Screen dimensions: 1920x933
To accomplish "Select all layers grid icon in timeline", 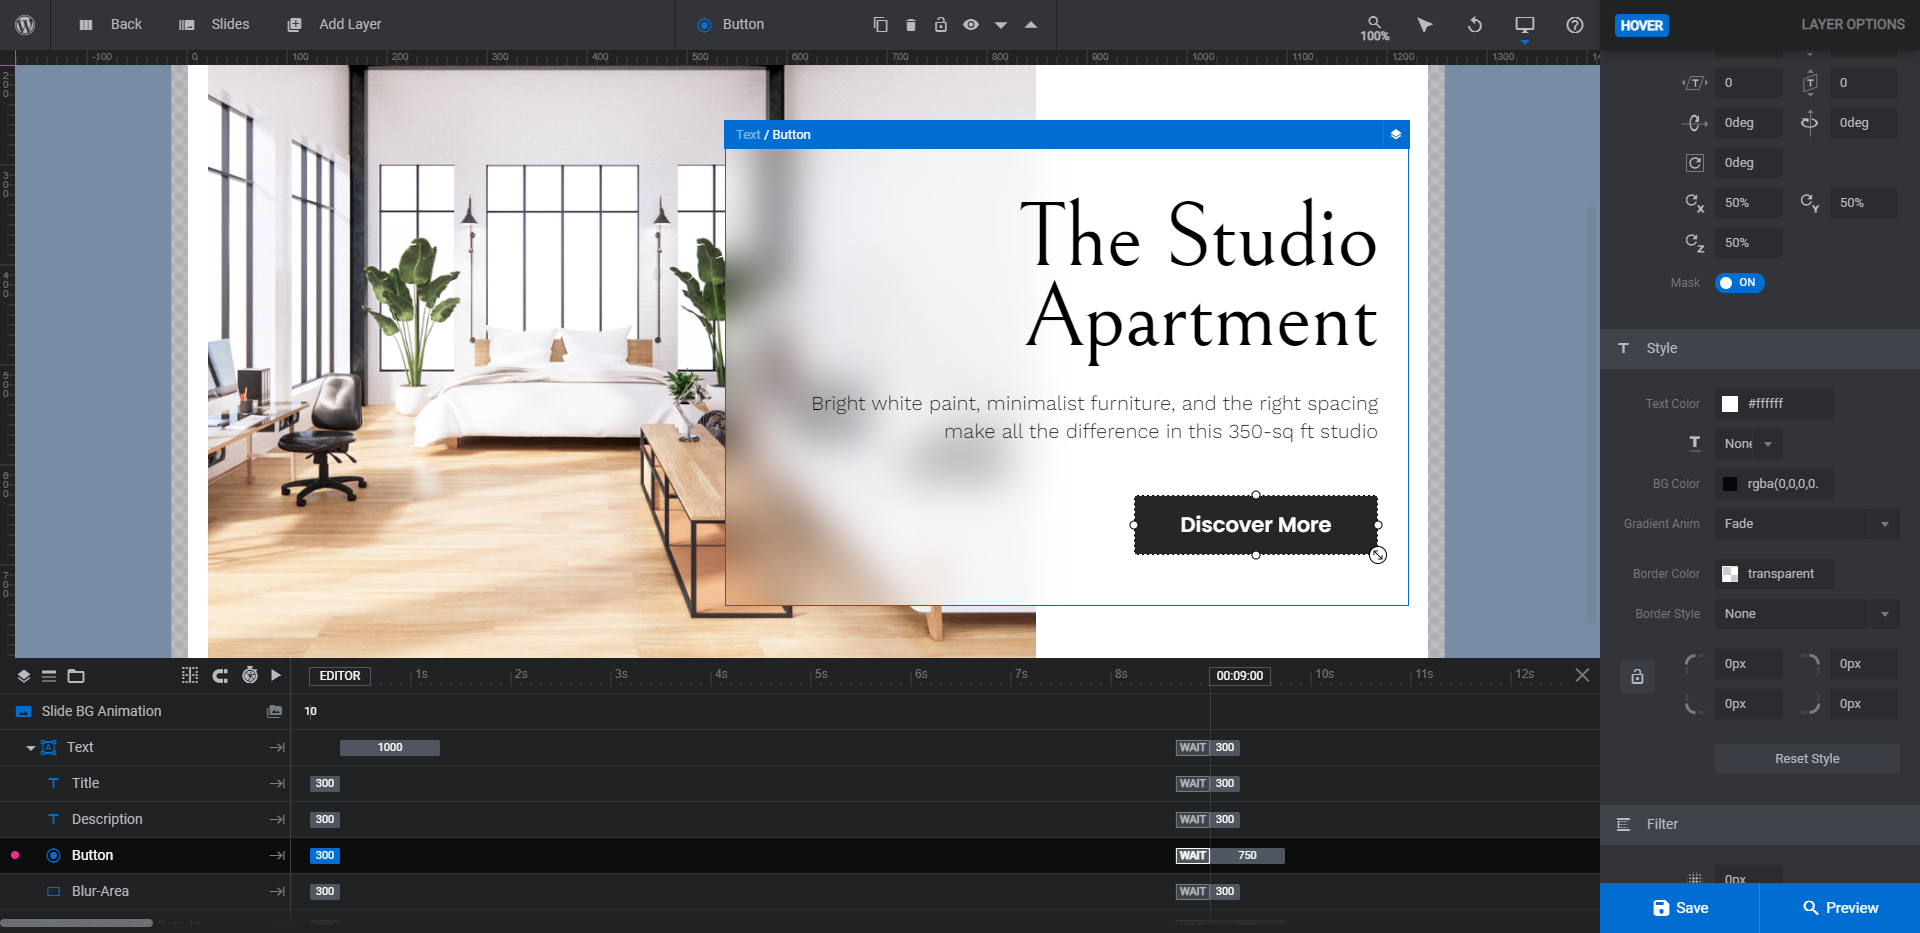I will pos(190,675).
